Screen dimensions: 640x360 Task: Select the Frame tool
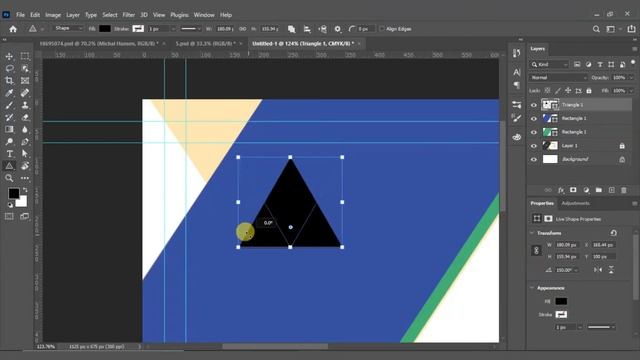(25, 80)
